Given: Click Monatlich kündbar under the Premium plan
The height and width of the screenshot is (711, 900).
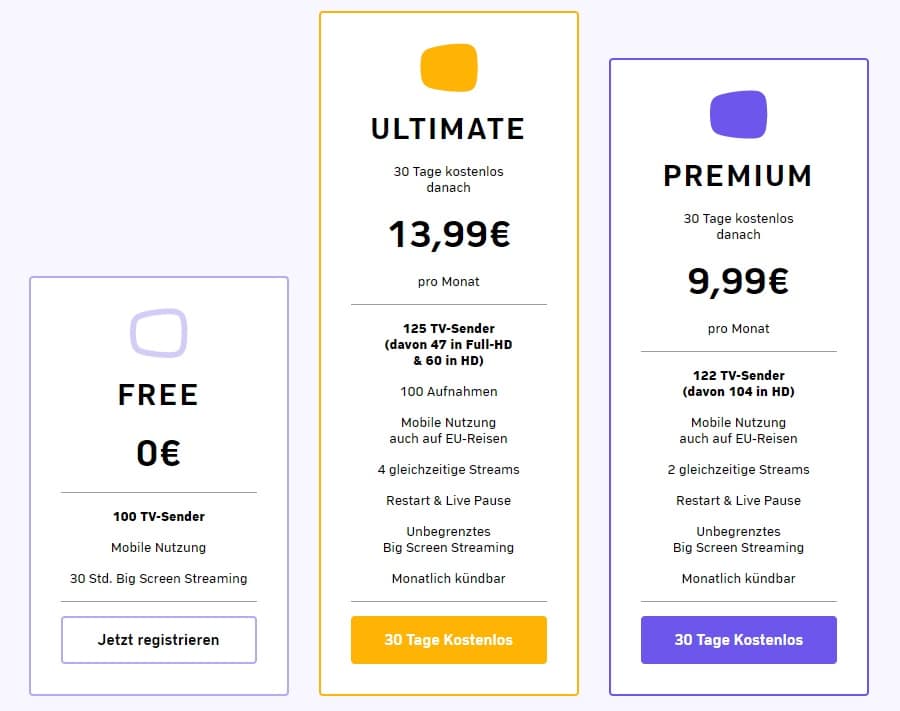Looking at the screenshot, I should pyautogui.click(x=738, y=578).
